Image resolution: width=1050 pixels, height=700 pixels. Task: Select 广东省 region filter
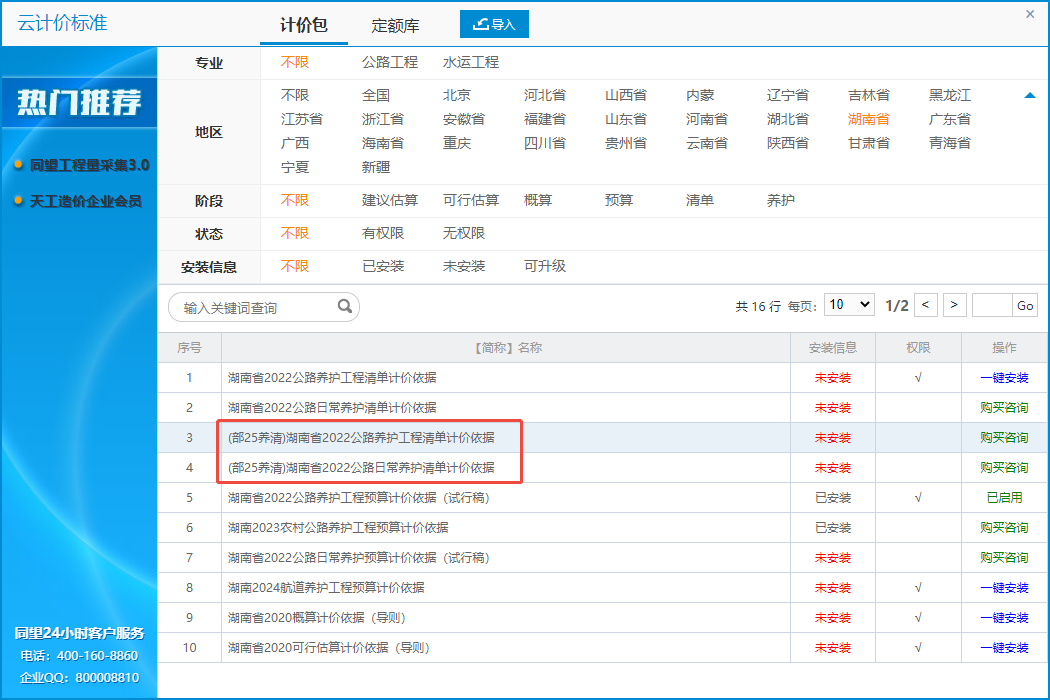pos(949,119)
